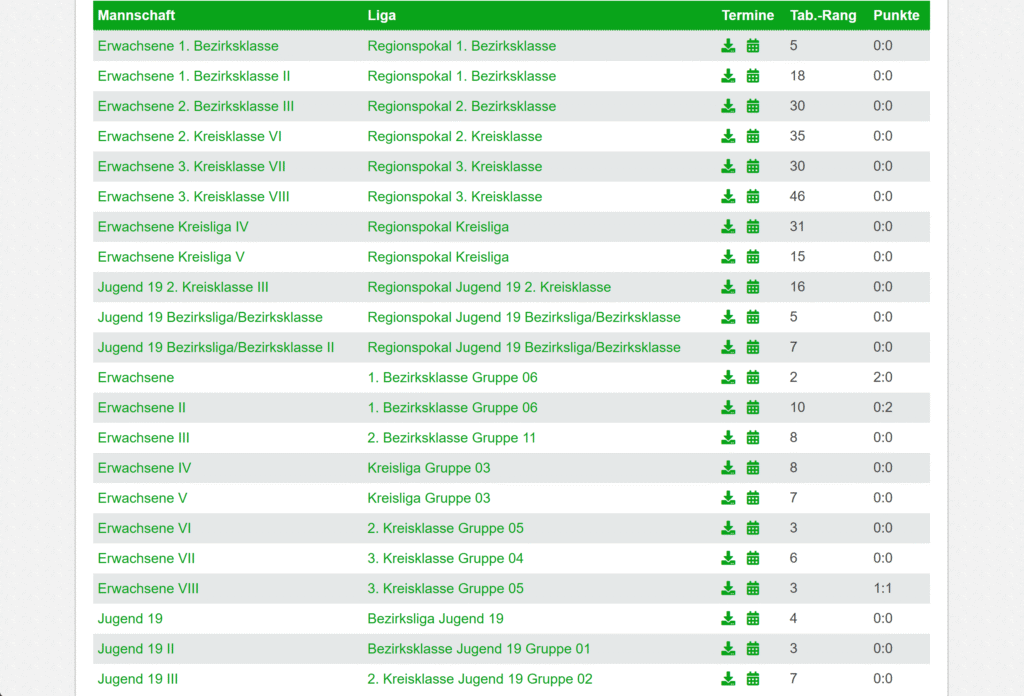The image size is (1024, 696).
Task: Download schedule for Jugend 19 III
Action: [728, 679]
